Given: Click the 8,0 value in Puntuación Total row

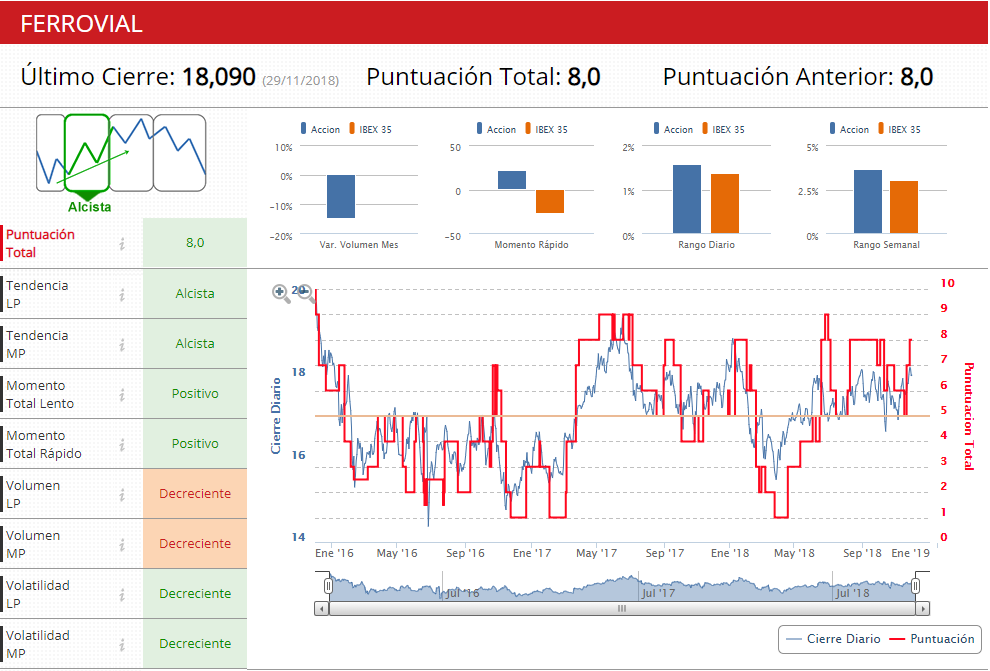Looking at the screenshot, I should pos(195,243).
